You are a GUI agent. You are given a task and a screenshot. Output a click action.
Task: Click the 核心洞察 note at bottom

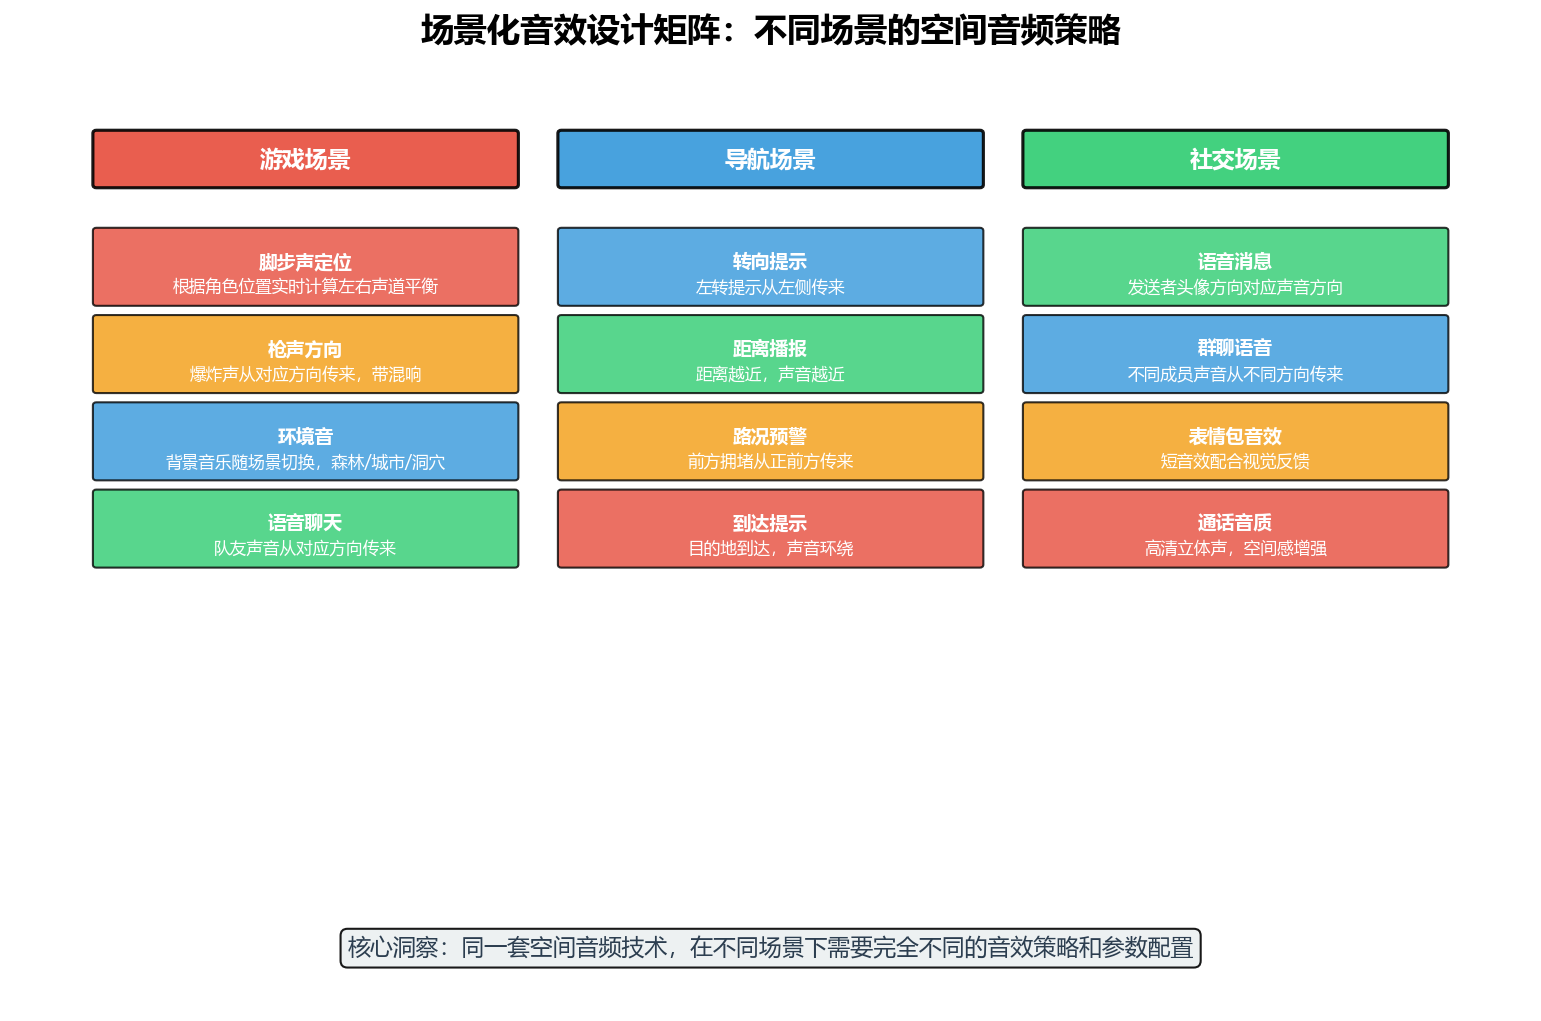[x=770, y=948]
